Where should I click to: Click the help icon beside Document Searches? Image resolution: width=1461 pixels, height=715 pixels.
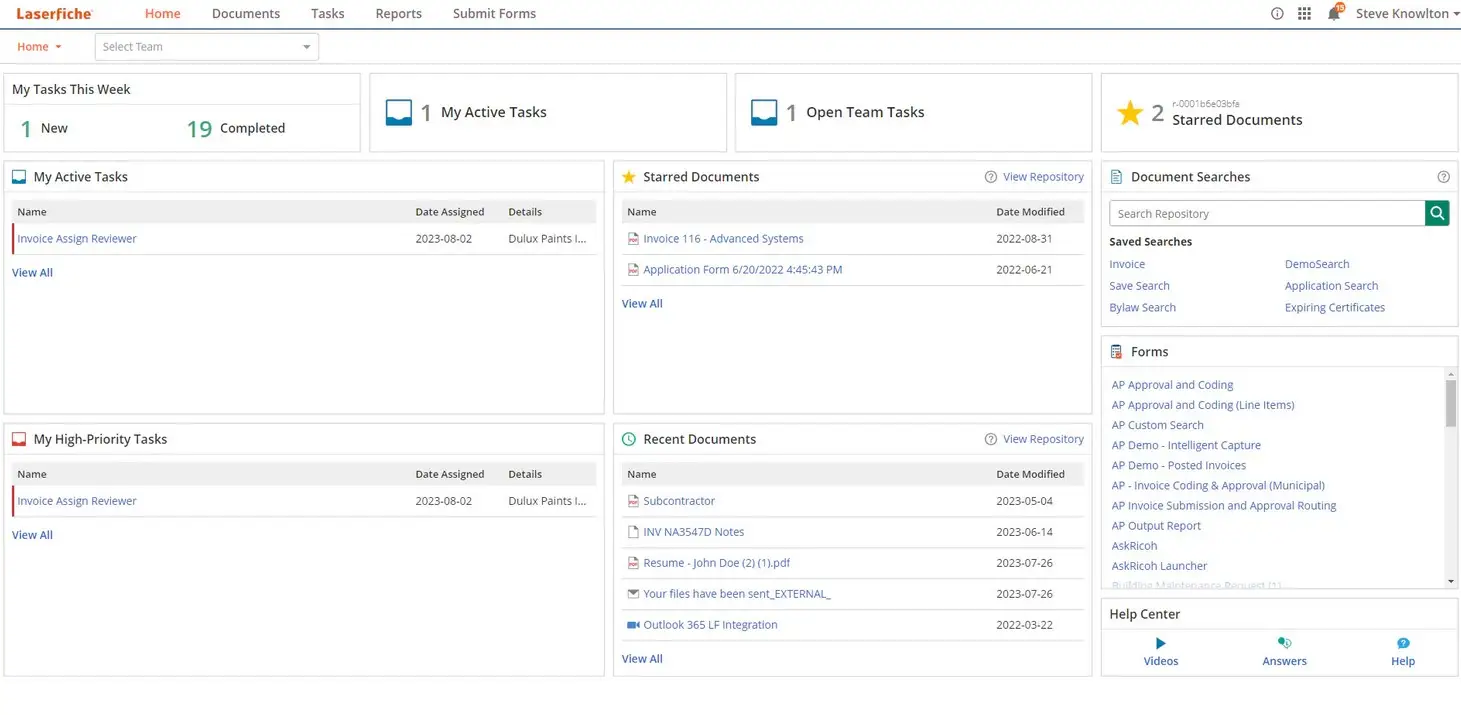click(1443, 177)
